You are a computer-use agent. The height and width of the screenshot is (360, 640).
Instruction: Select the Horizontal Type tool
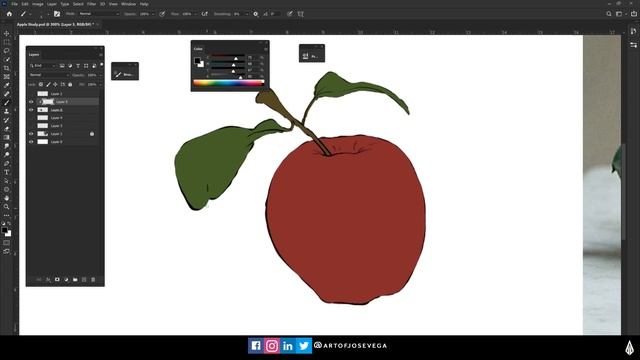click(7, 172)
